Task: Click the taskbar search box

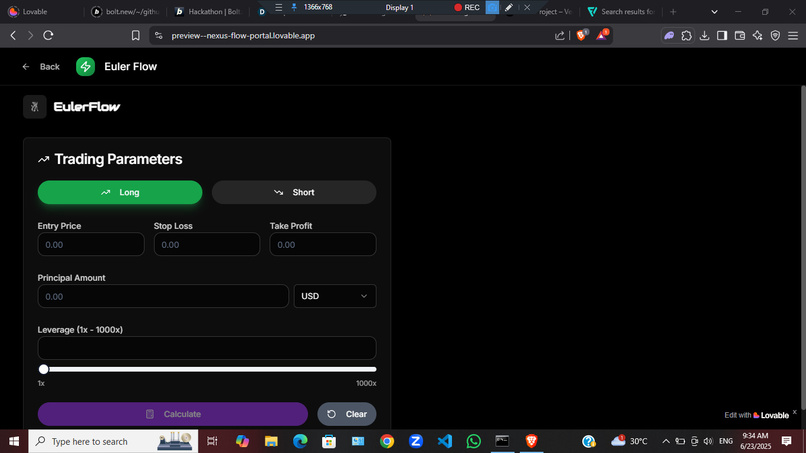Action: click(x=113, y=441)
